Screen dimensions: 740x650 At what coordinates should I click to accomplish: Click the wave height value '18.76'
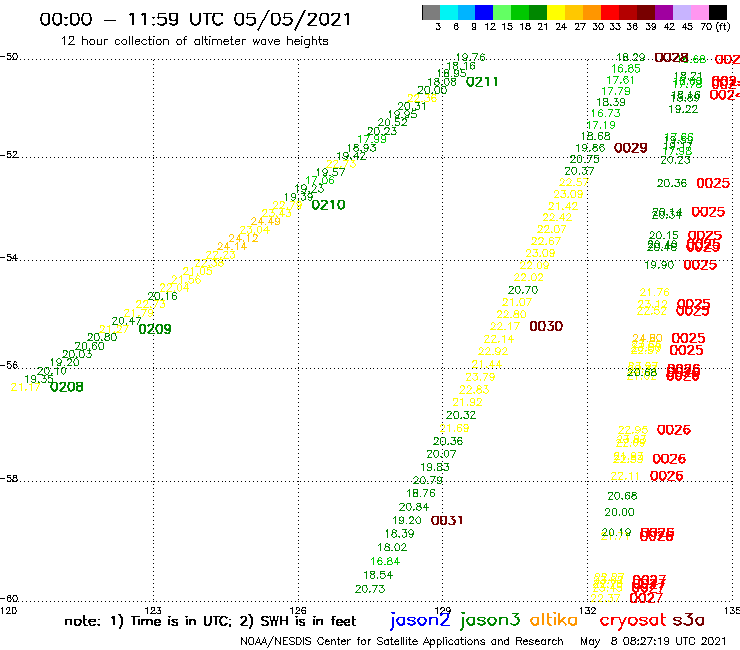pyautogui.click(x=421, y=493)
